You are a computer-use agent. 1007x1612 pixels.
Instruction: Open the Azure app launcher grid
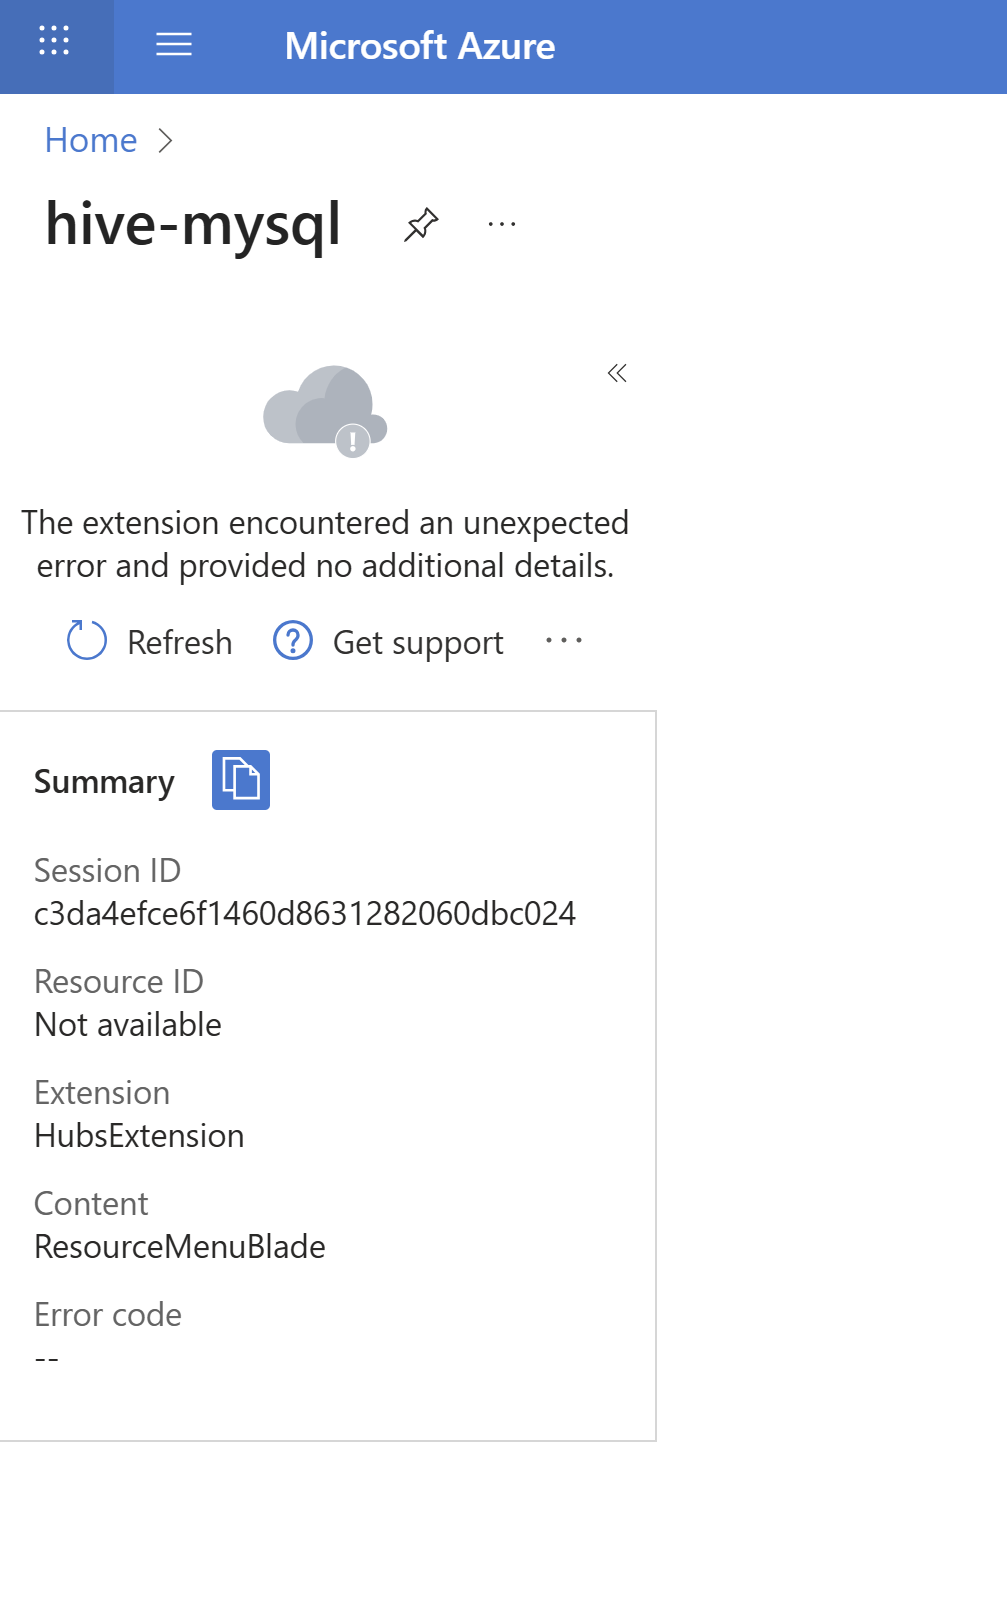point(54,42)
